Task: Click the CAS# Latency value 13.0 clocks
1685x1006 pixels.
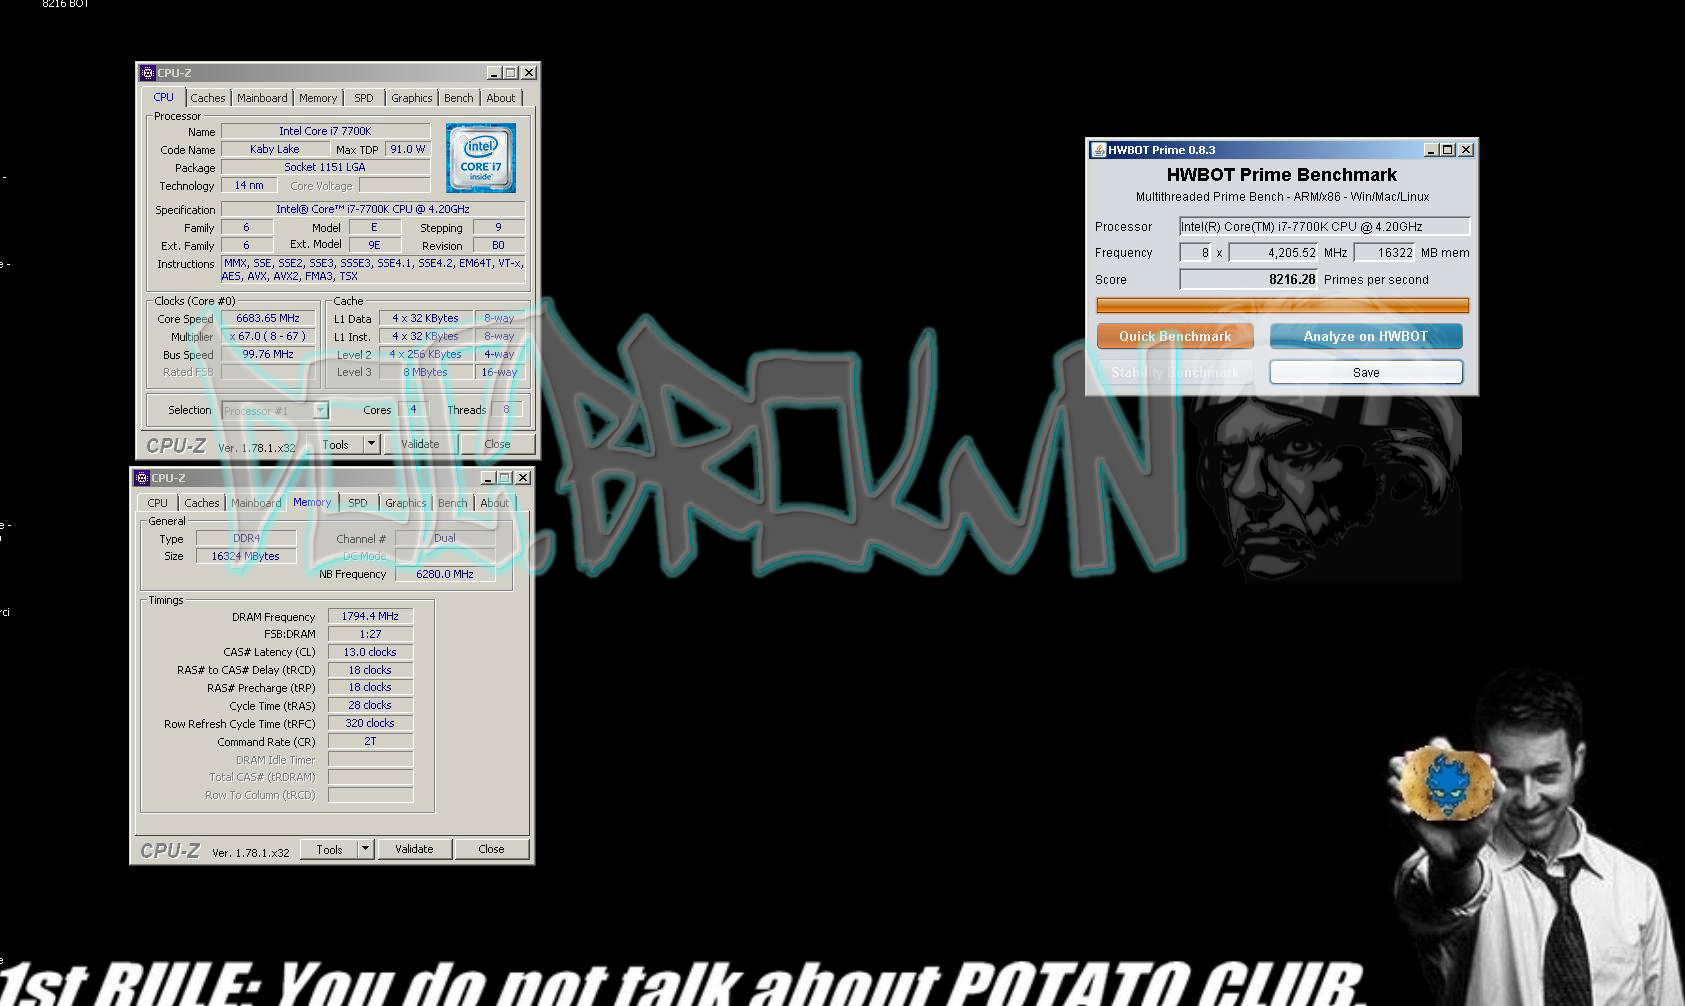Action: coord(370,652)
